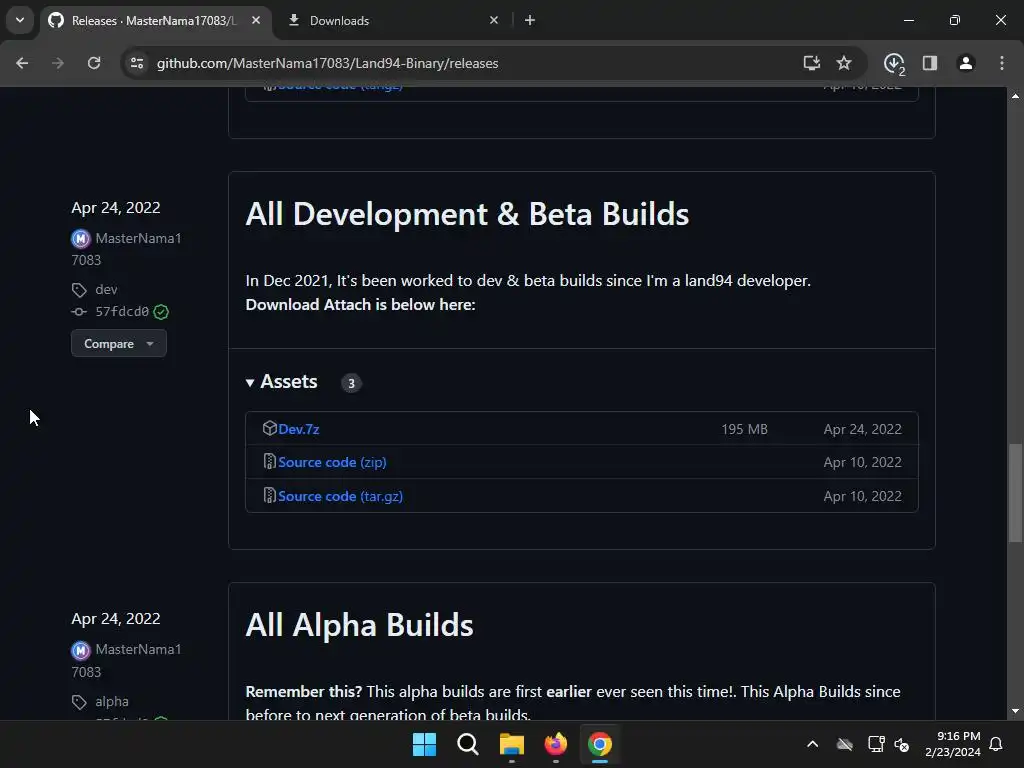Open Chrome three-dot menu
Viewport: 1024px width, 768px height.
(1002, 63)
